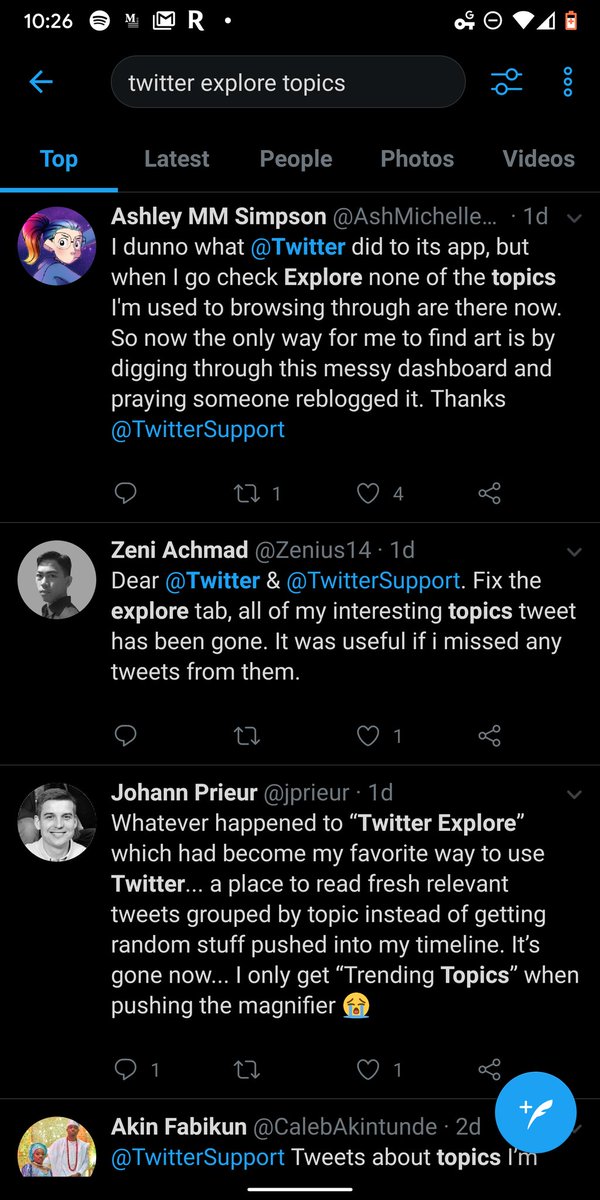Screen dimensions: 600x1200
Task: Open the @TwitterSupport mention in Ashley's tweet
Action: point(198,430)
